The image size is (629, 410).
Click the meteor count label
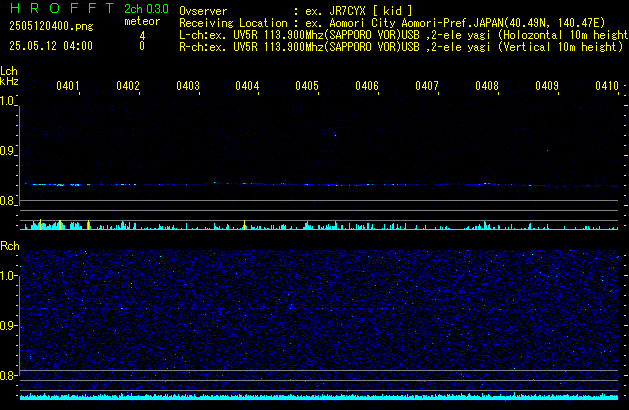pos(142,21)
